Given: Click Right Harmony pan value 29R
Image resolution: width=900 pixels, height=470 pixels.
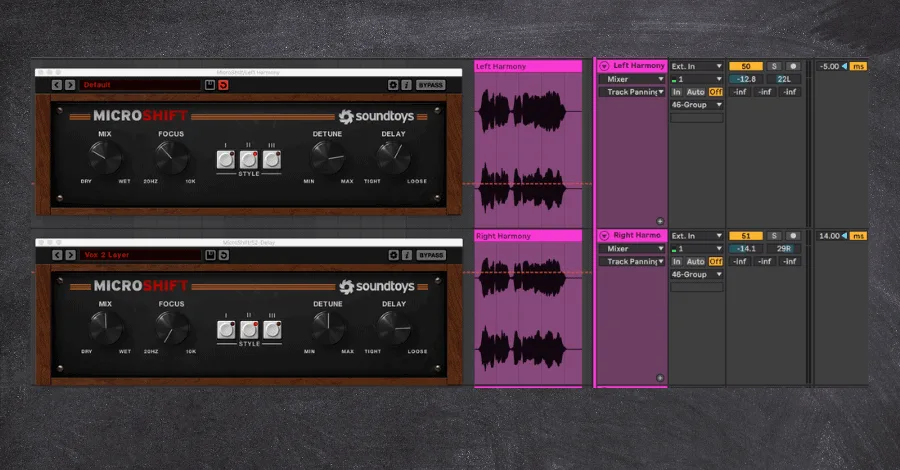Looking at the screenshot, I should [x=783, y=248].
